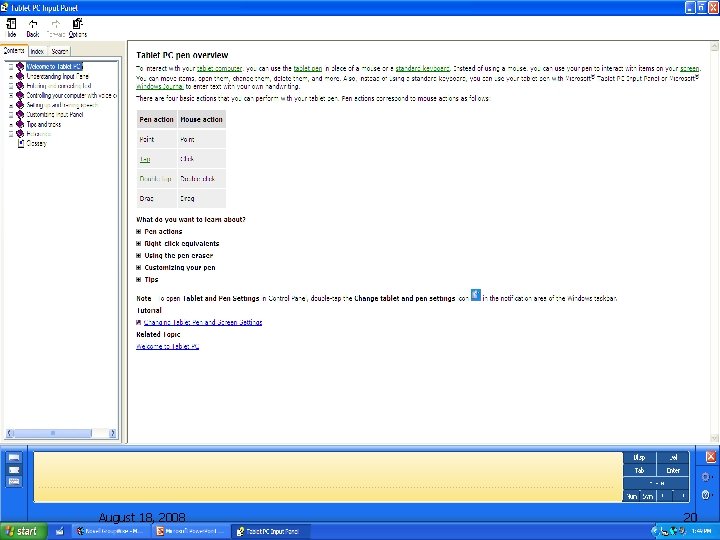Screen dimensions: 720x540
Task: Switch to the Contents tab
Action: coord(14,51)
